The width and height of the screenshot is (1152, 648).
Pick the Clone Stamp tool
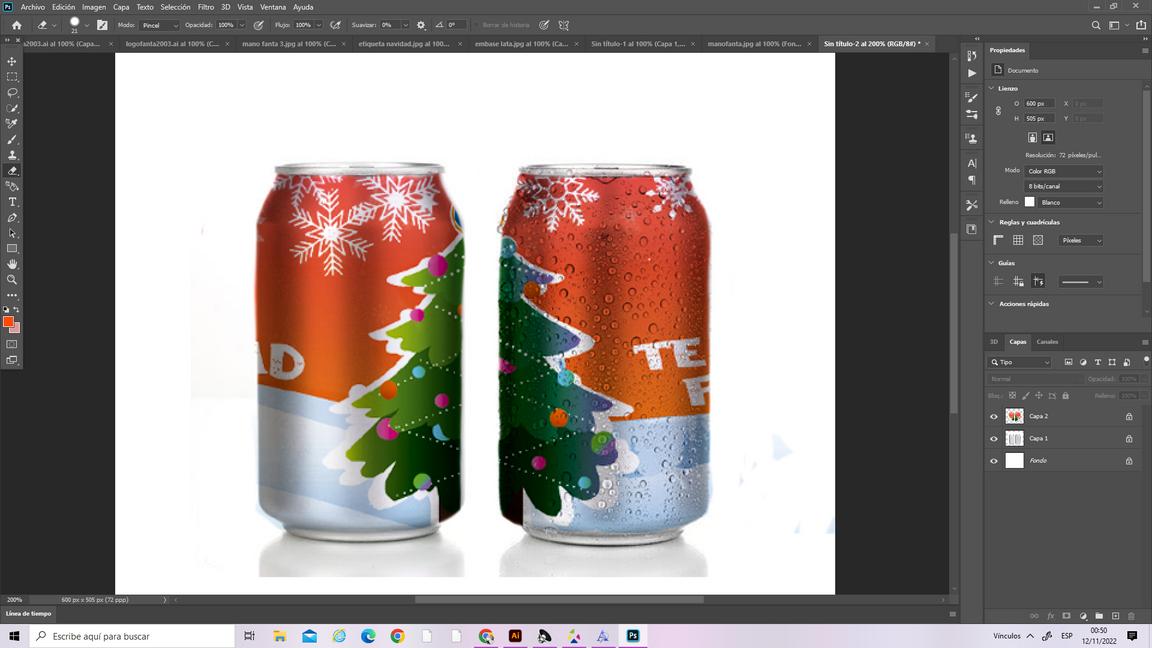click(x=12, y=155)
